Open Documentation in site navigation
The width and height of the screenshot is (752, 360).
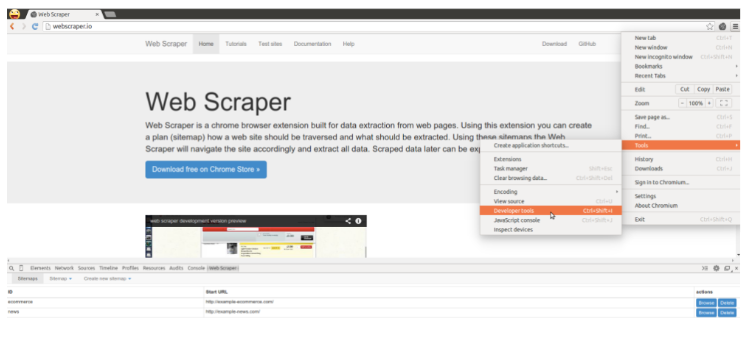coord(312,44)
